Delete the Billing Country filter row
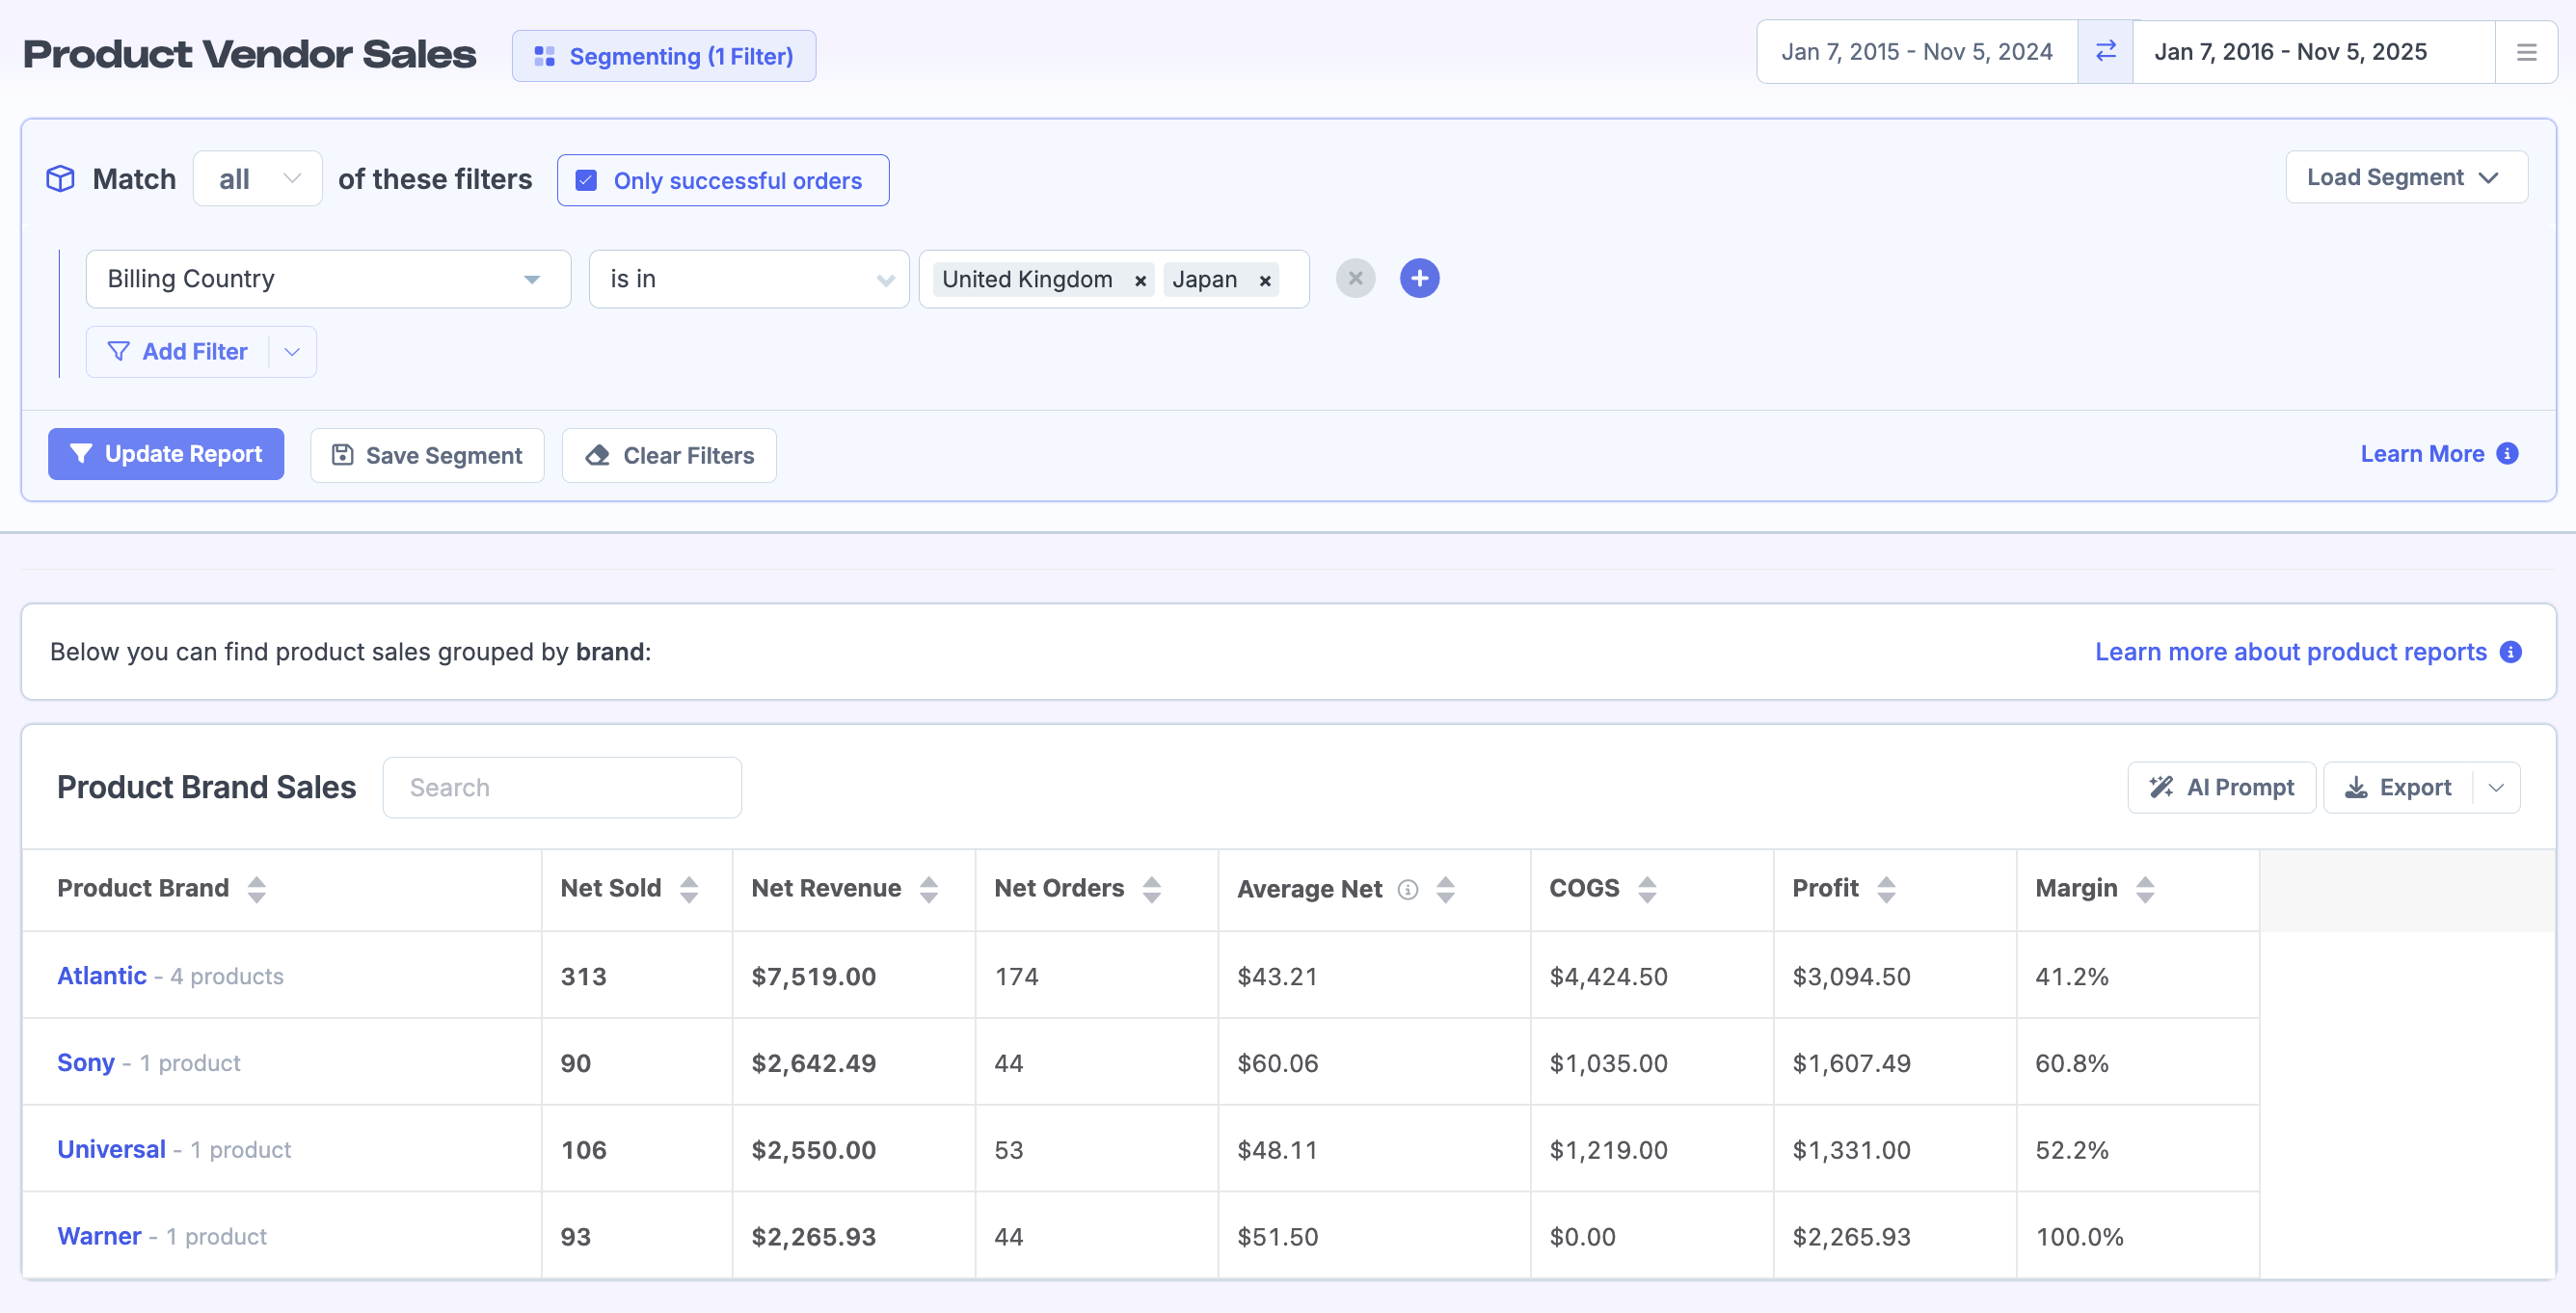 point(1355,279)
